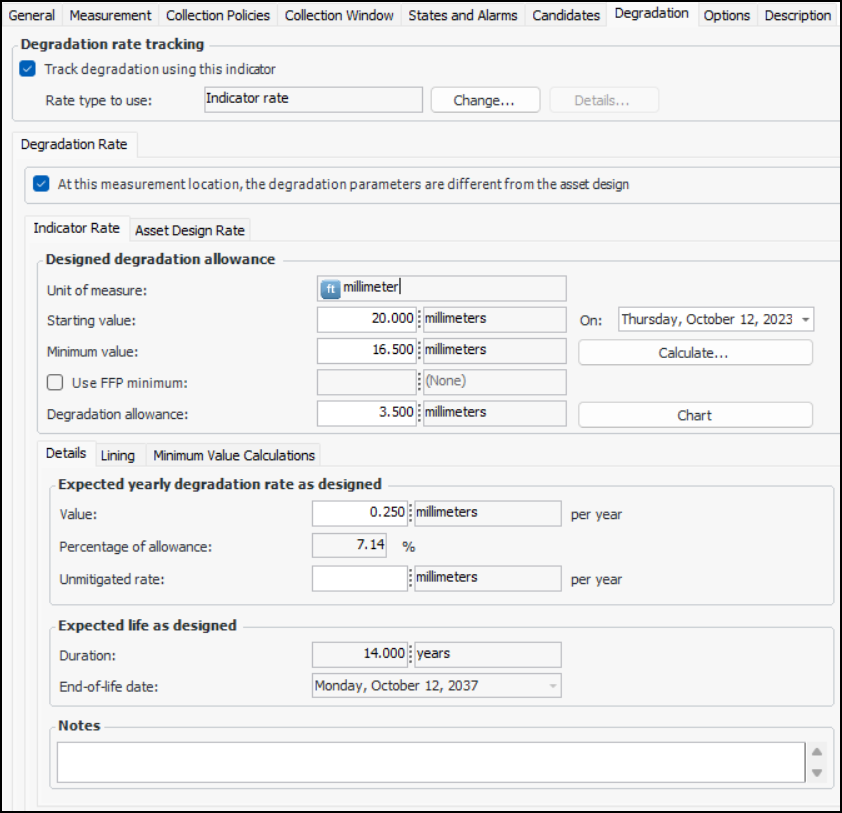
Task: Click the Minimum value millimeters unit field
Action: 495,351
